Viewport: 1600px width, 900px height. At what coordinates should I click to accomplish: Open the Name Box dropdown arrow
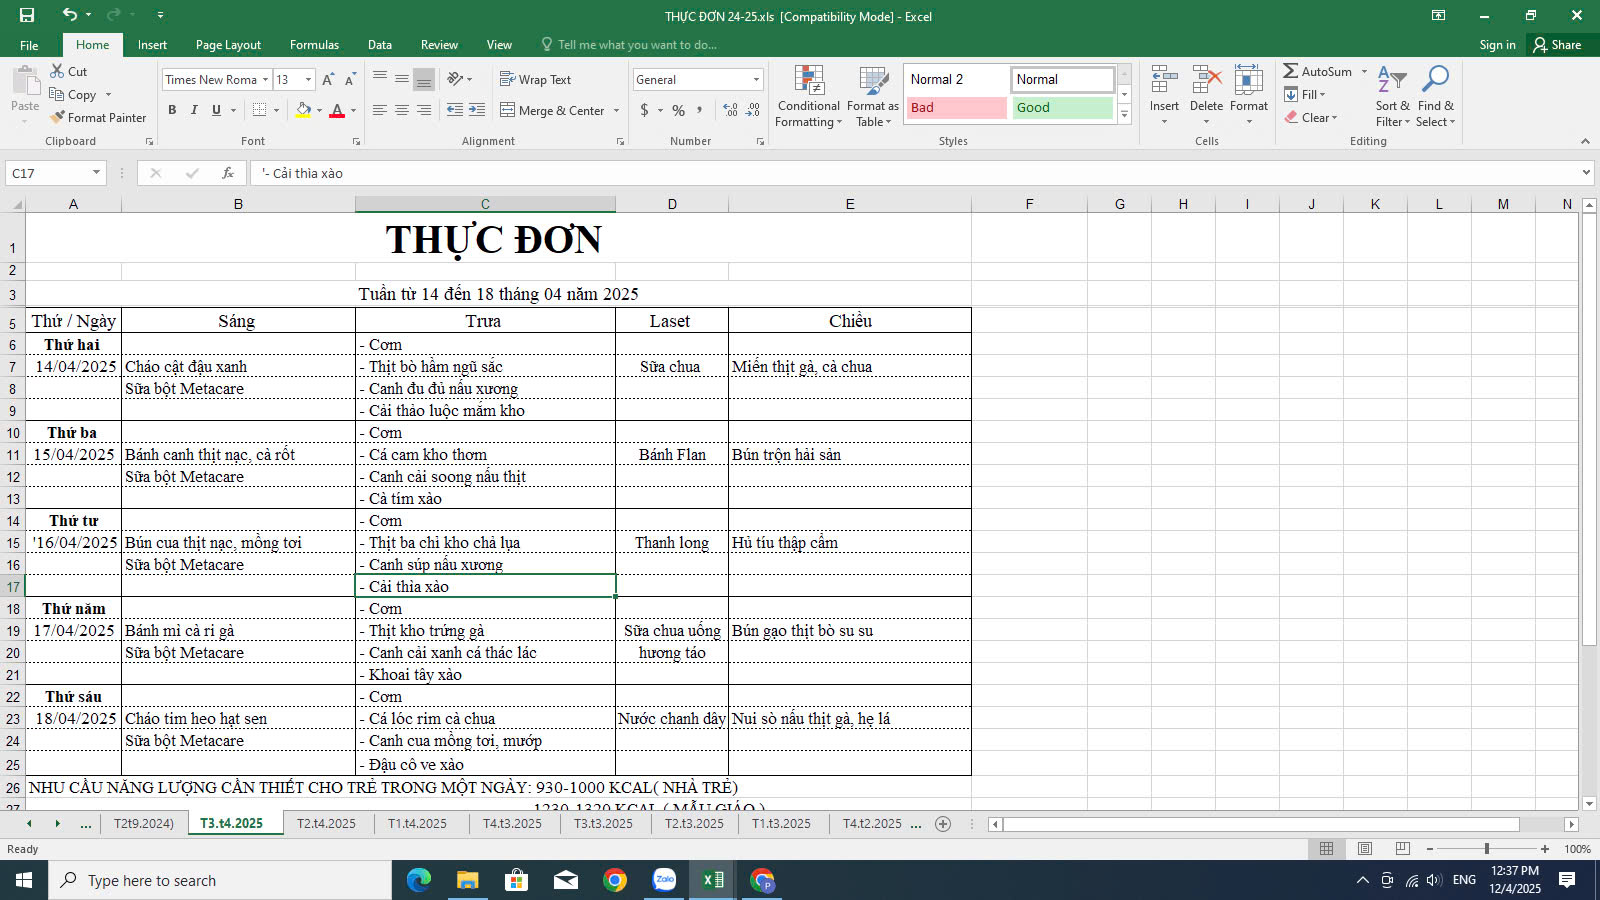tap(96, 173)
